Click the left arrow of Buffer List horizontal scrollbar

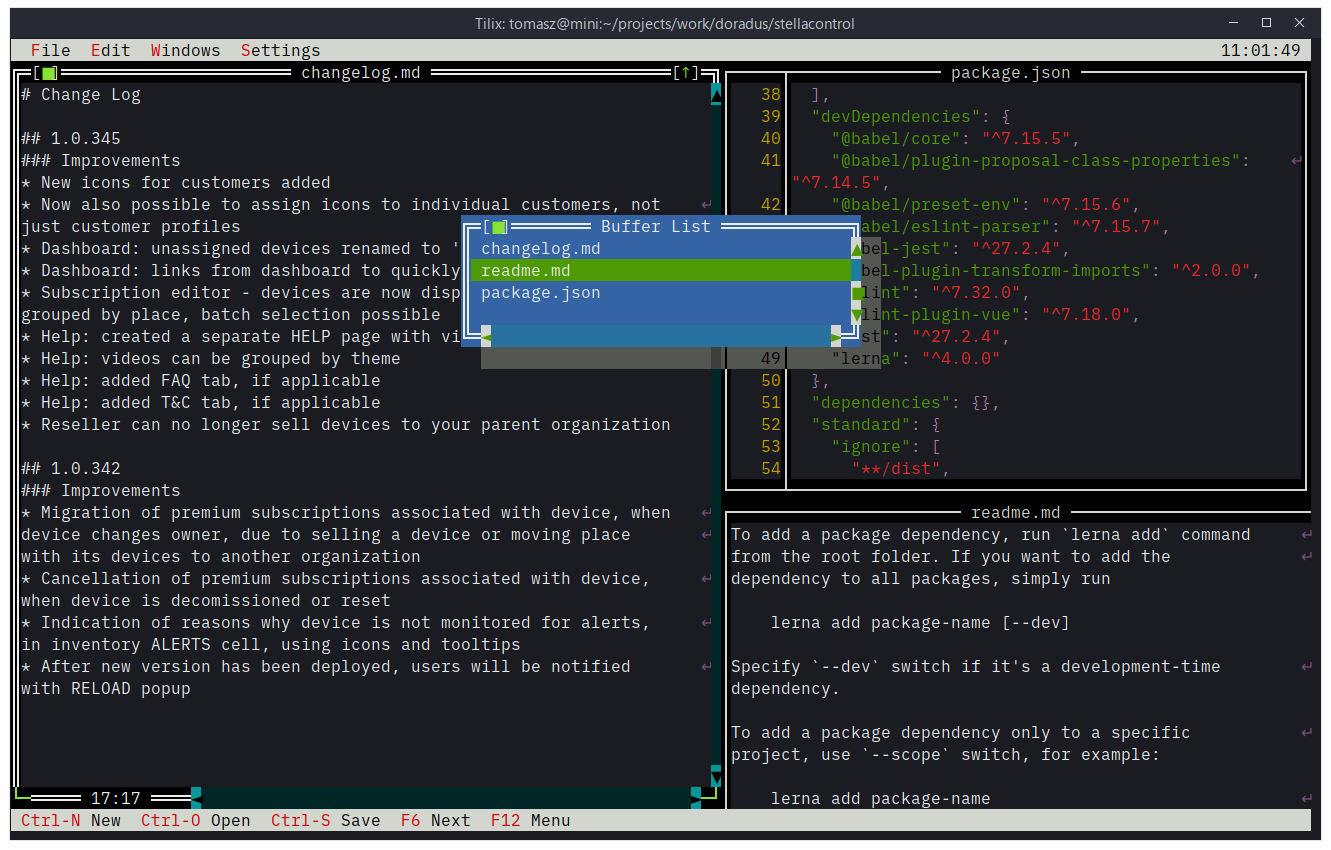point(484,337)
